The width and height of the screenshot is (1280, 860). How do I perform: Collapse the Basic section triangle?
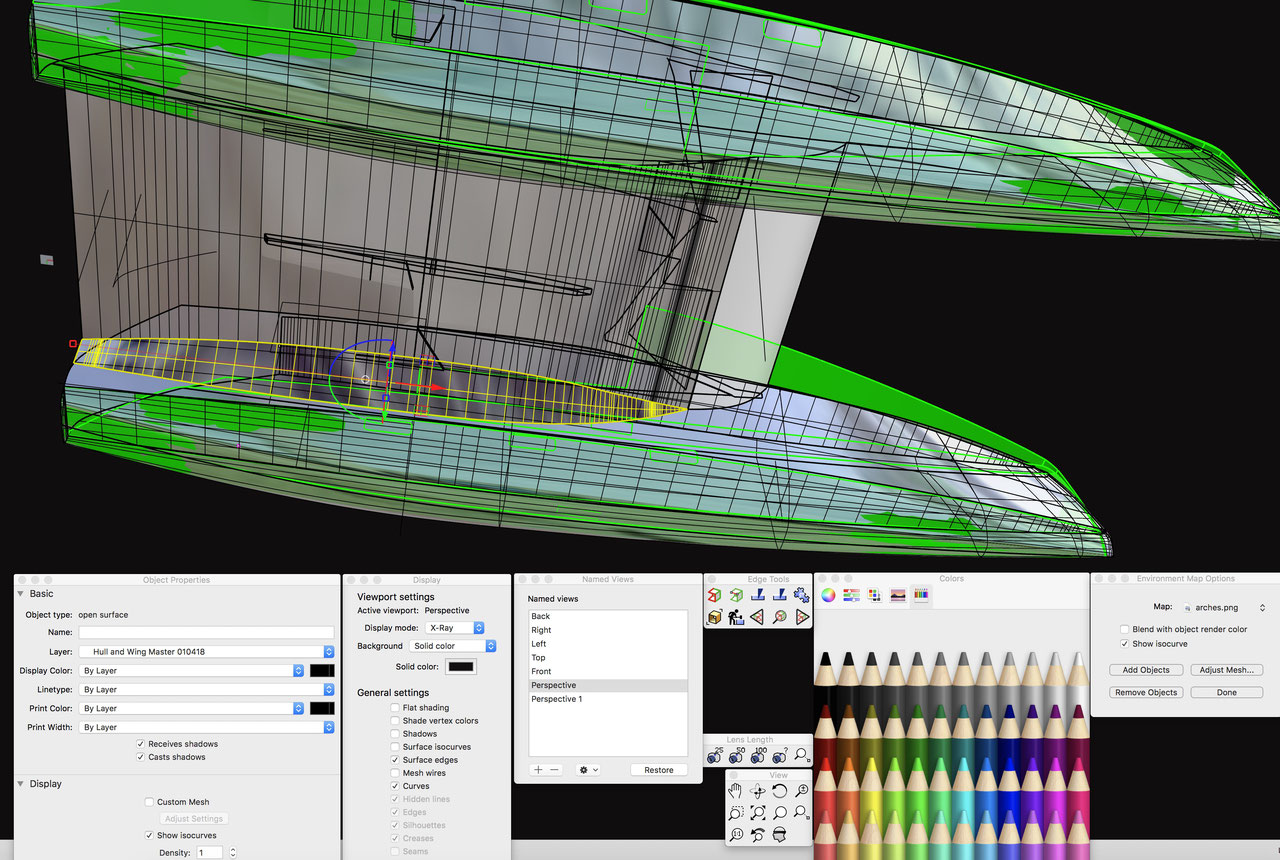(x=21, y=594)
